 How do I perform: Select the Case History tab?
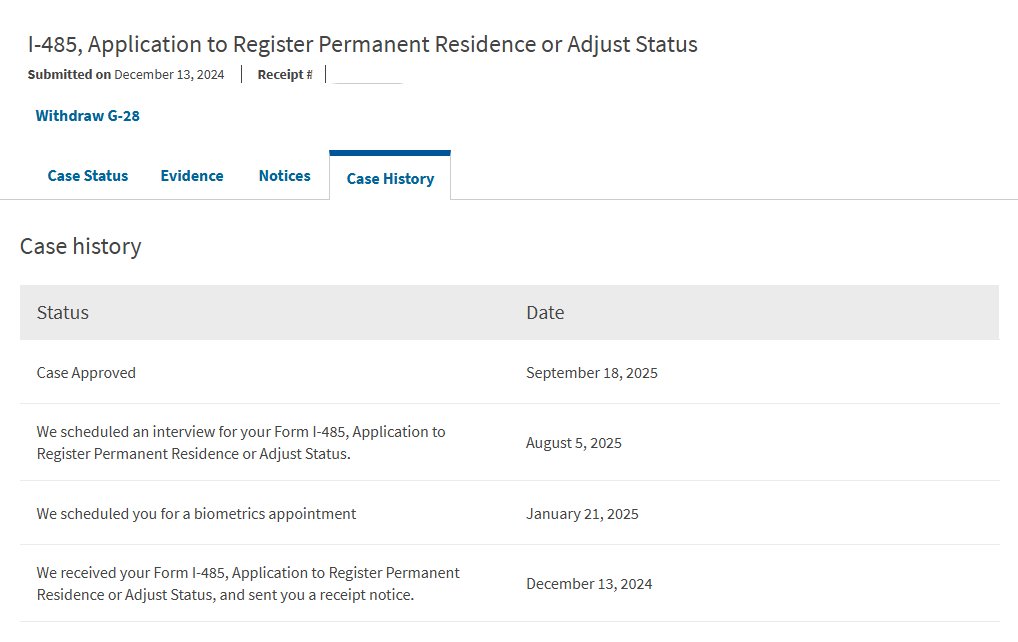(x=390, y=179)
